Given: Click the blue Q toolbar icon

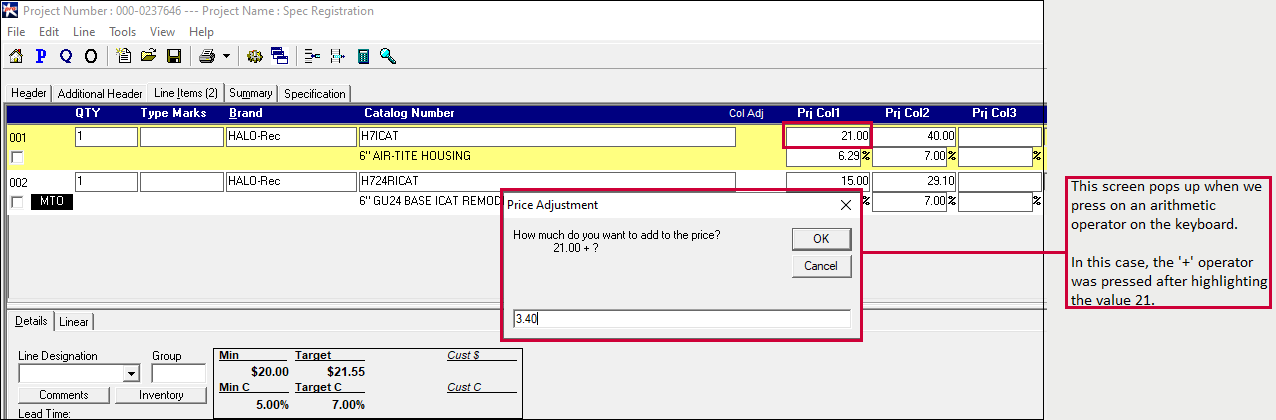Looking at the screenshot, I should coord(66,56).
